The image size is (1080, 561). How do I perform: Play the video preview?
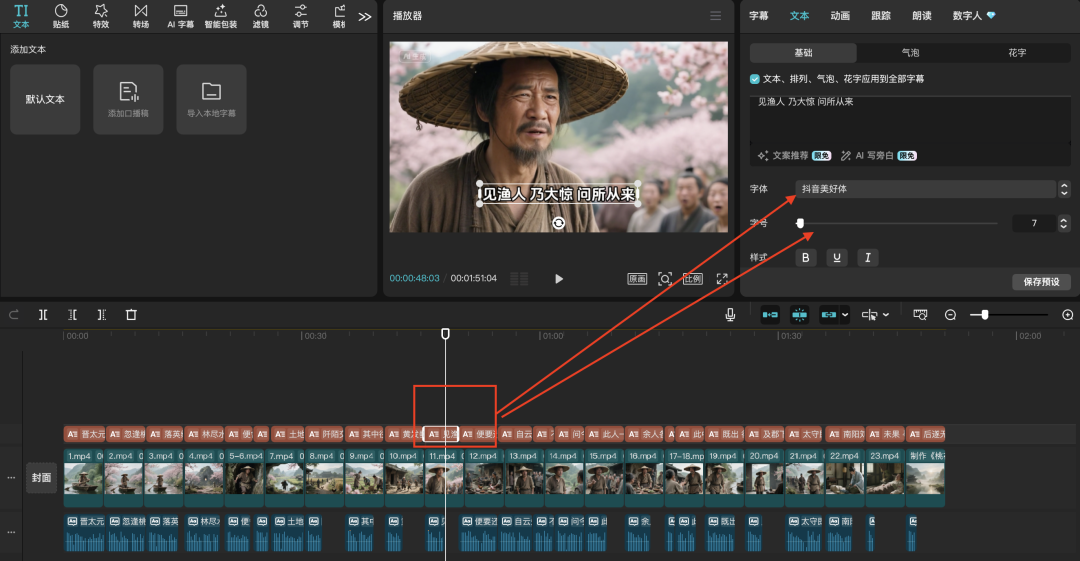tap(559, 278)
